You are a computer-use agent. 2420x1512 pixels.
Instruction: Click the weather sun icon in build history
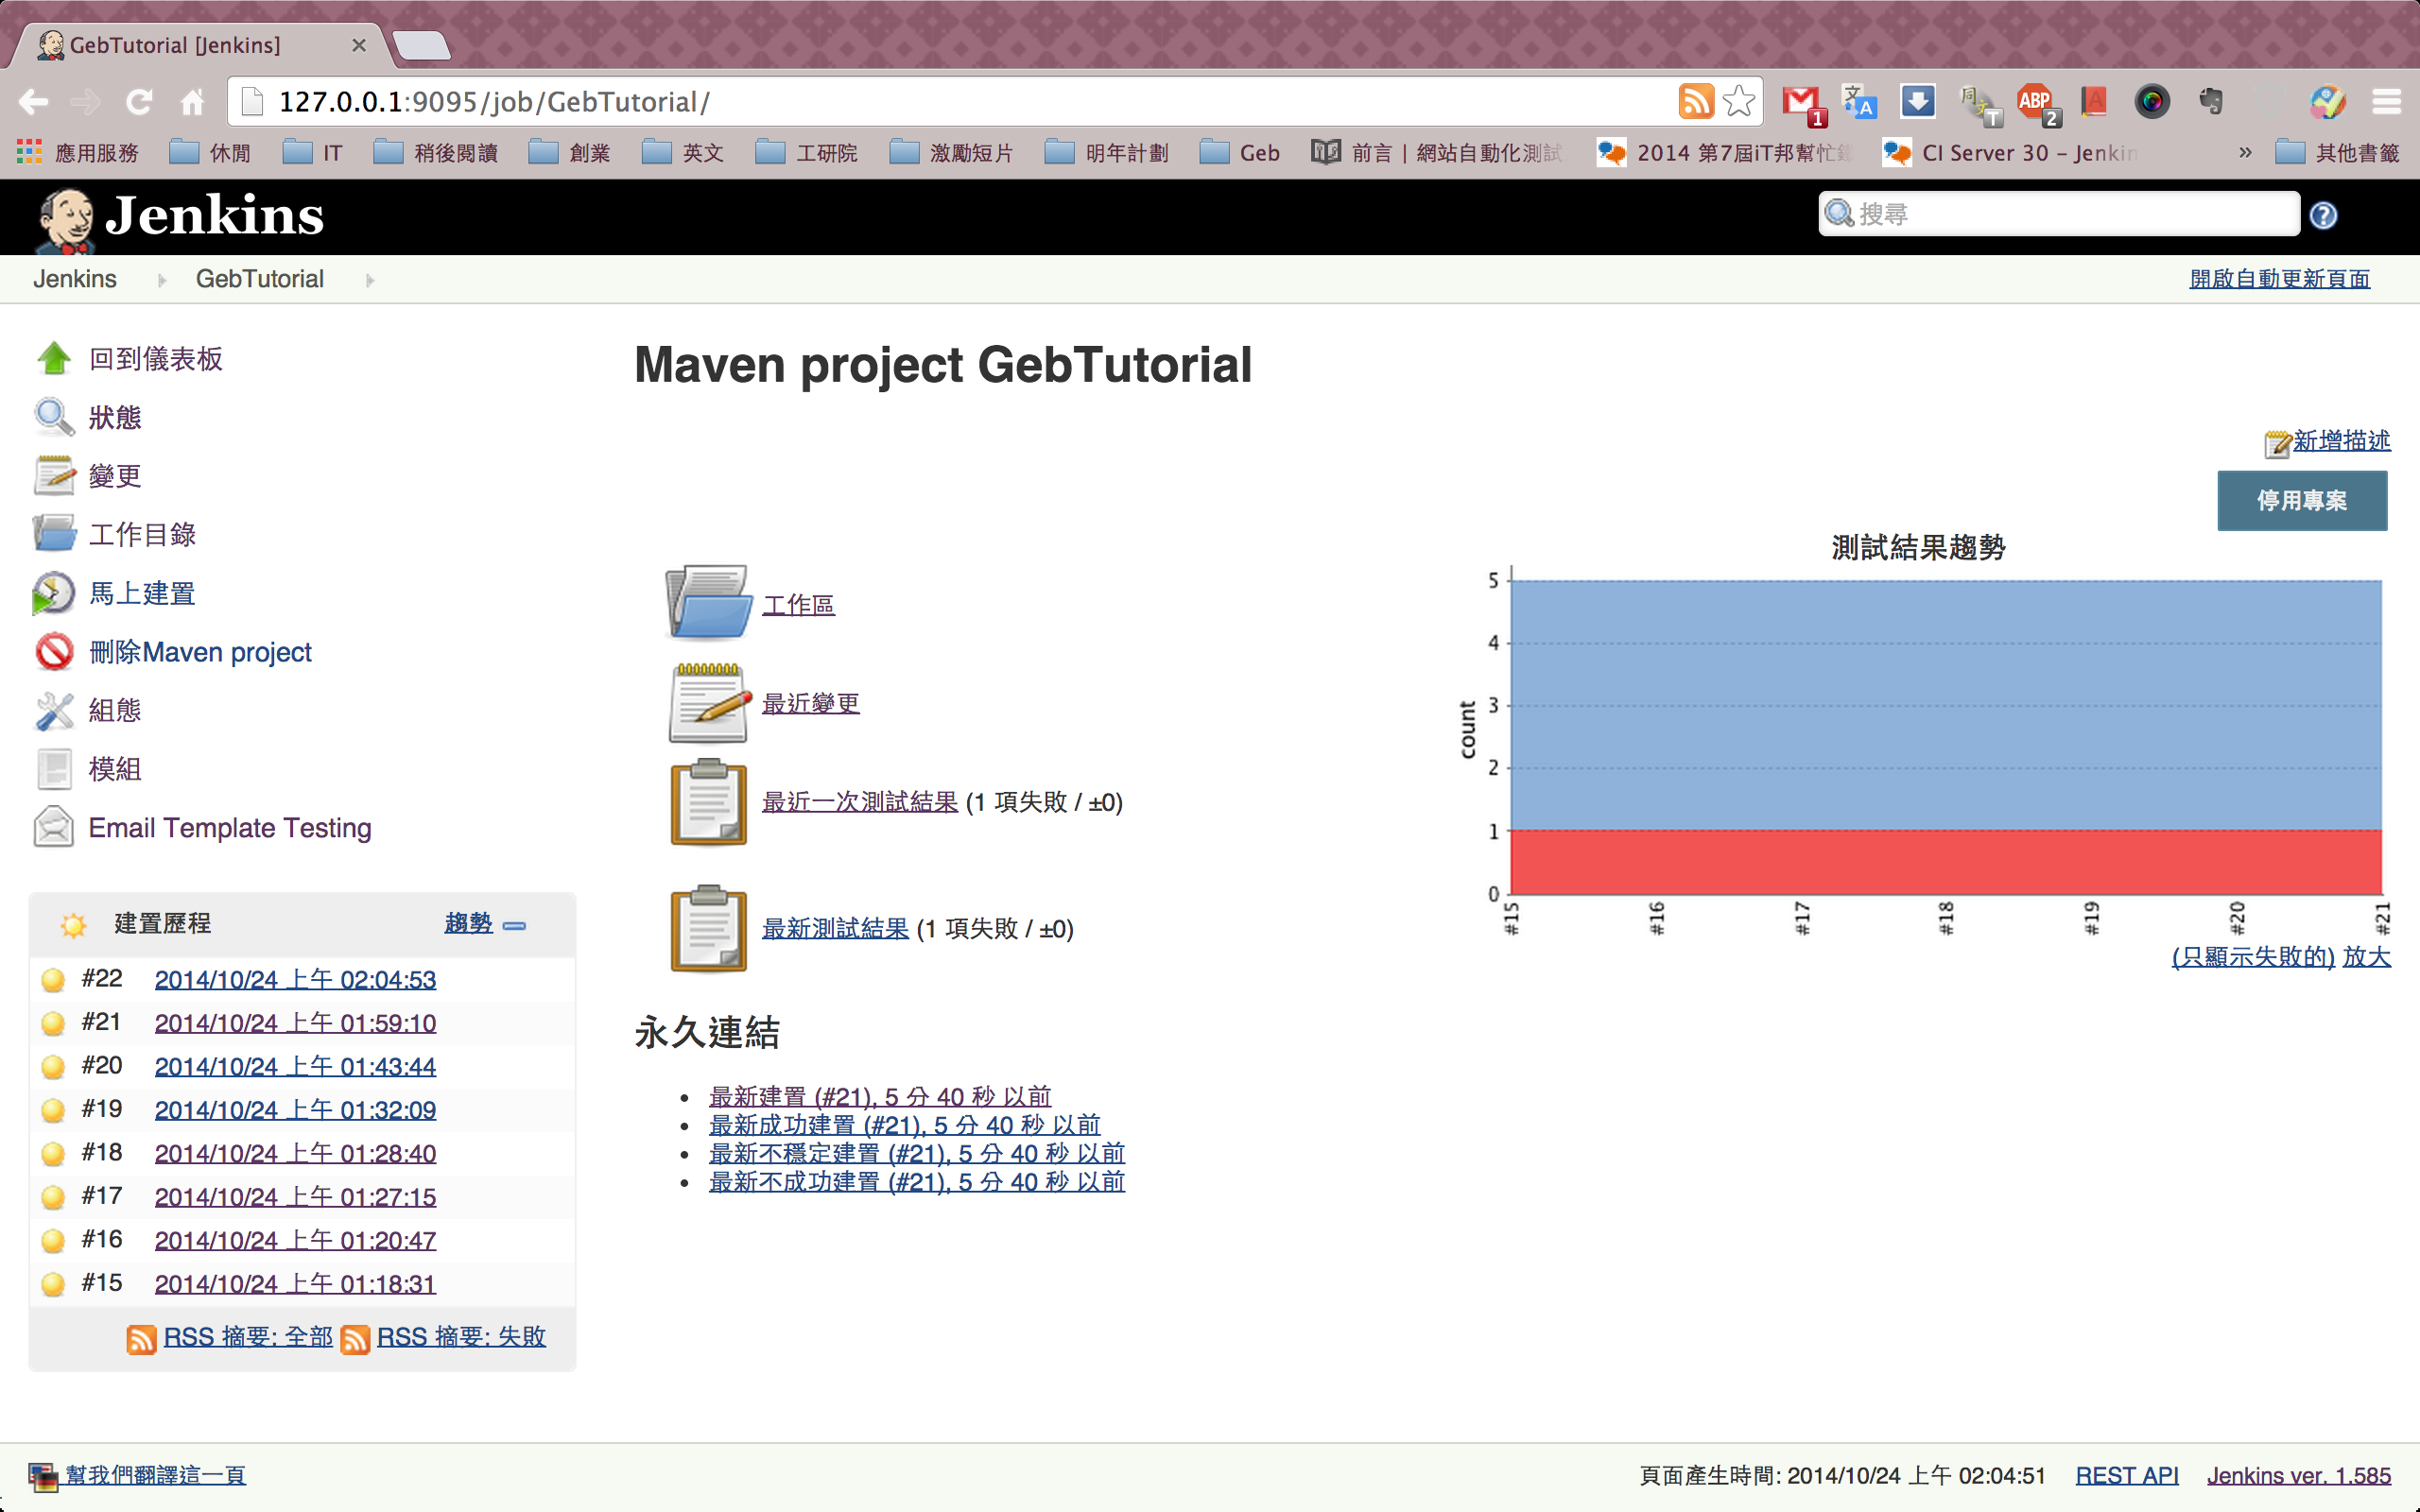pyautogui.click(x=73, y=924)
